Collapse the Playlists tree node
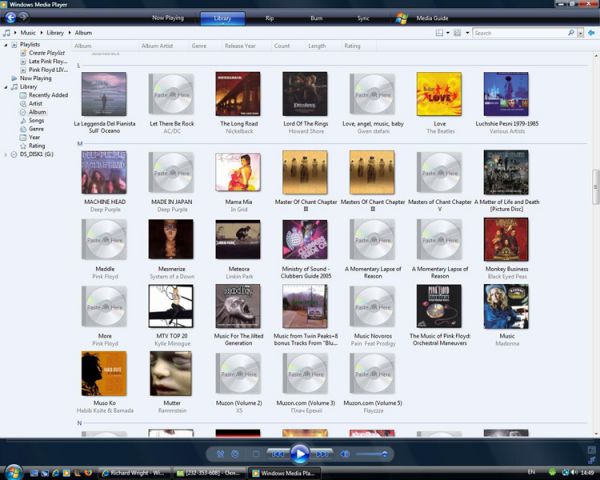 click(x=6, y=45)
